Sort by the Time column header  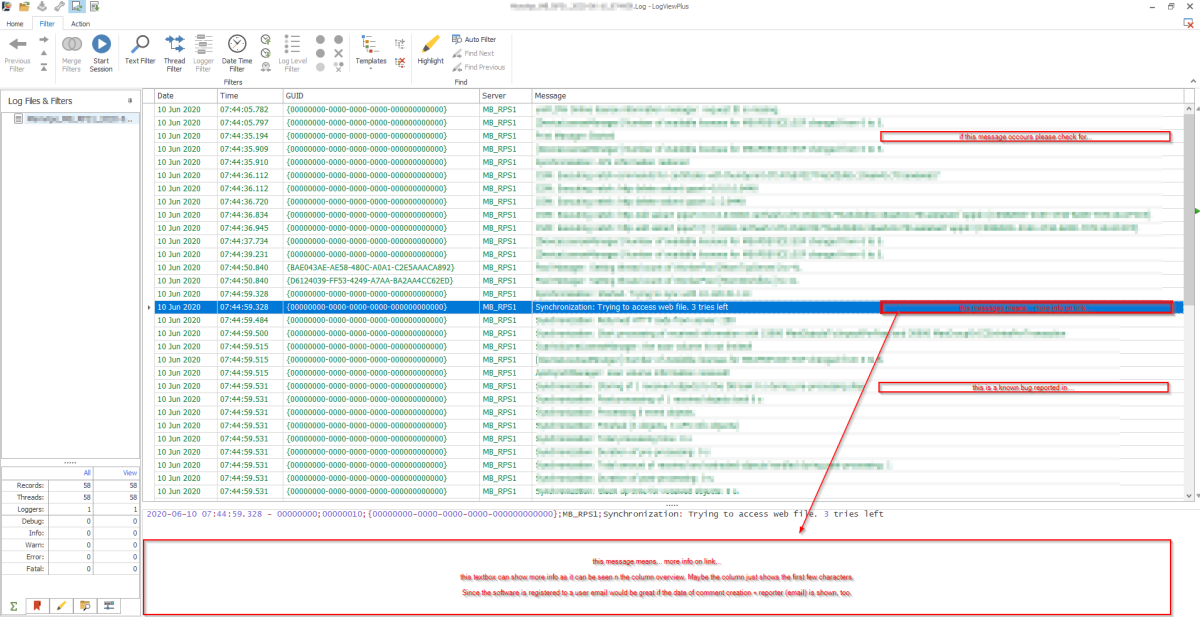(249, 96)
